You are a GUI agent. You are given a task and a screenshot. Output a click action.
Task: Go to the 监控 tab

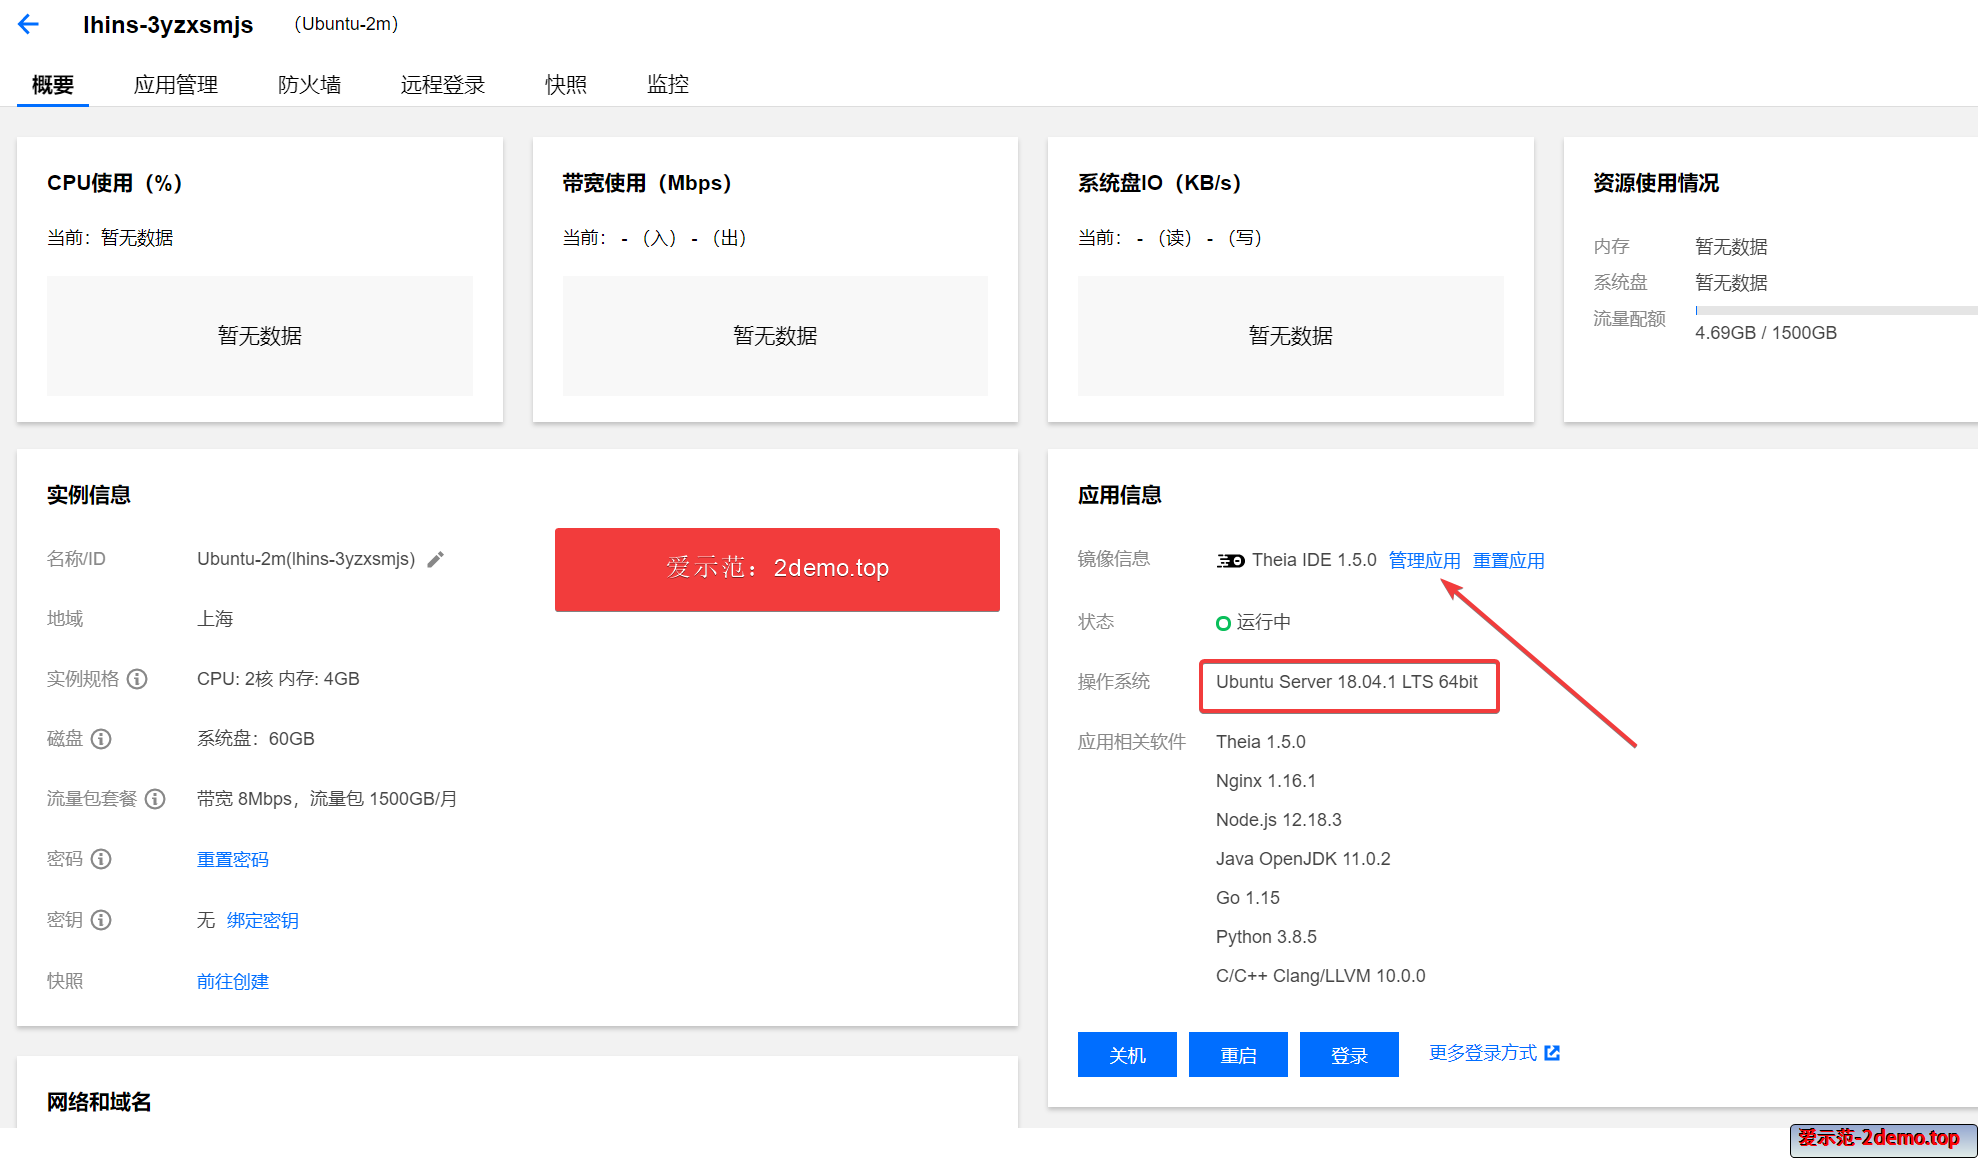click(667, 85)
